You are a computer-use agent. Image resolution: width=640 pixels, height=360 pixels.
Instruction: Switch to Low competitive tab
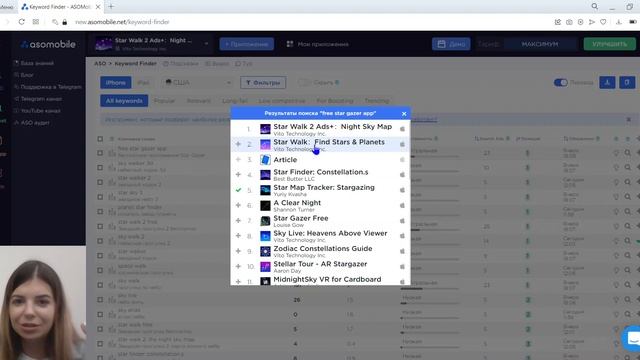(282, 101)
